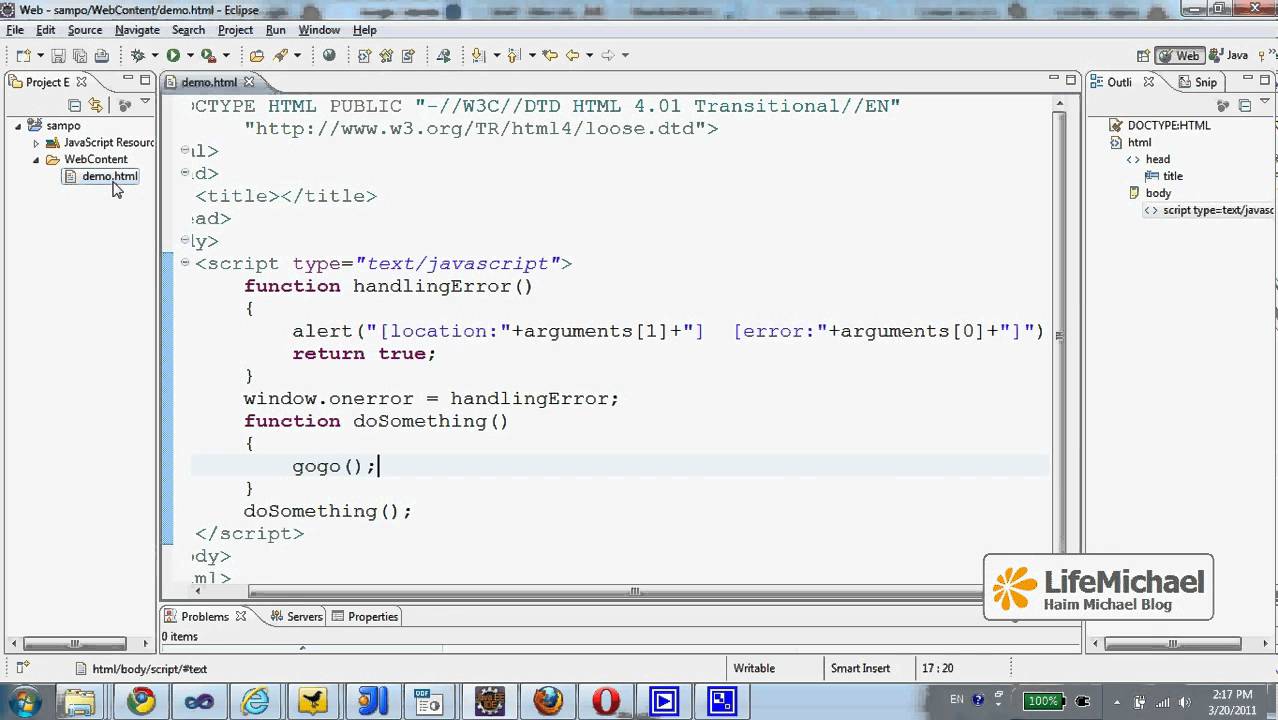Switch to the Properties tab
Image resolution: width=1278 pixels, height=720 pixels.
365,616
